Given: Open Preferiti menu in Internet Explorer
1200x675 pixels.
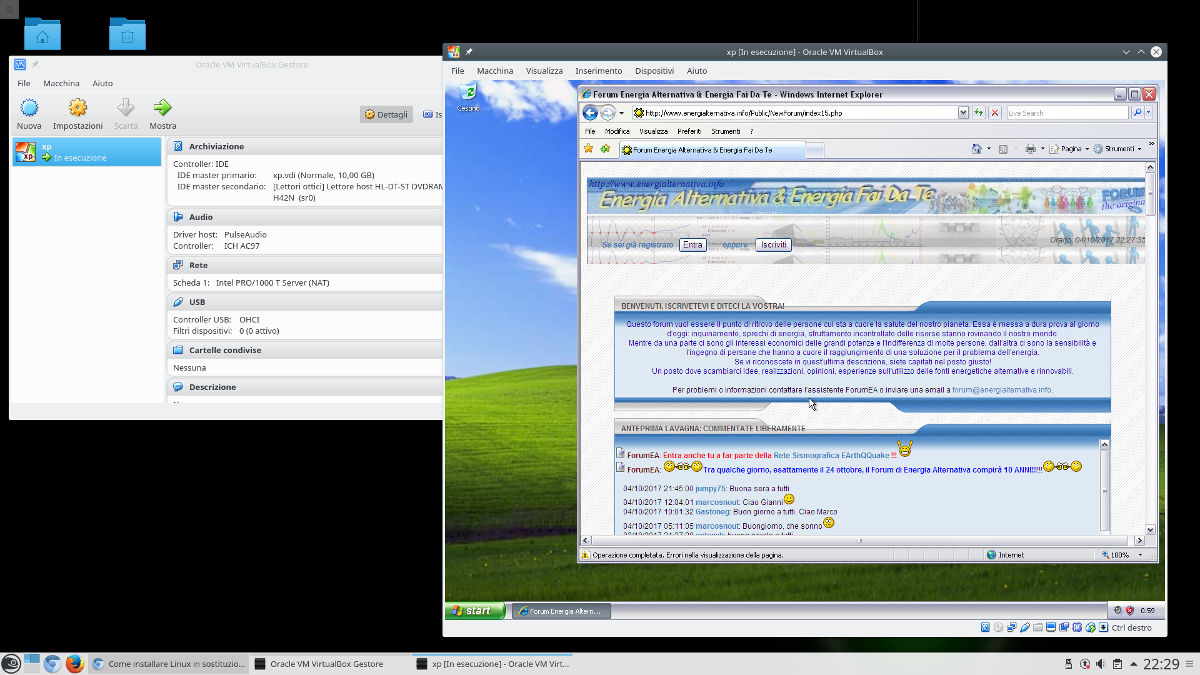Looking at the screenshot, I should 689,131.
